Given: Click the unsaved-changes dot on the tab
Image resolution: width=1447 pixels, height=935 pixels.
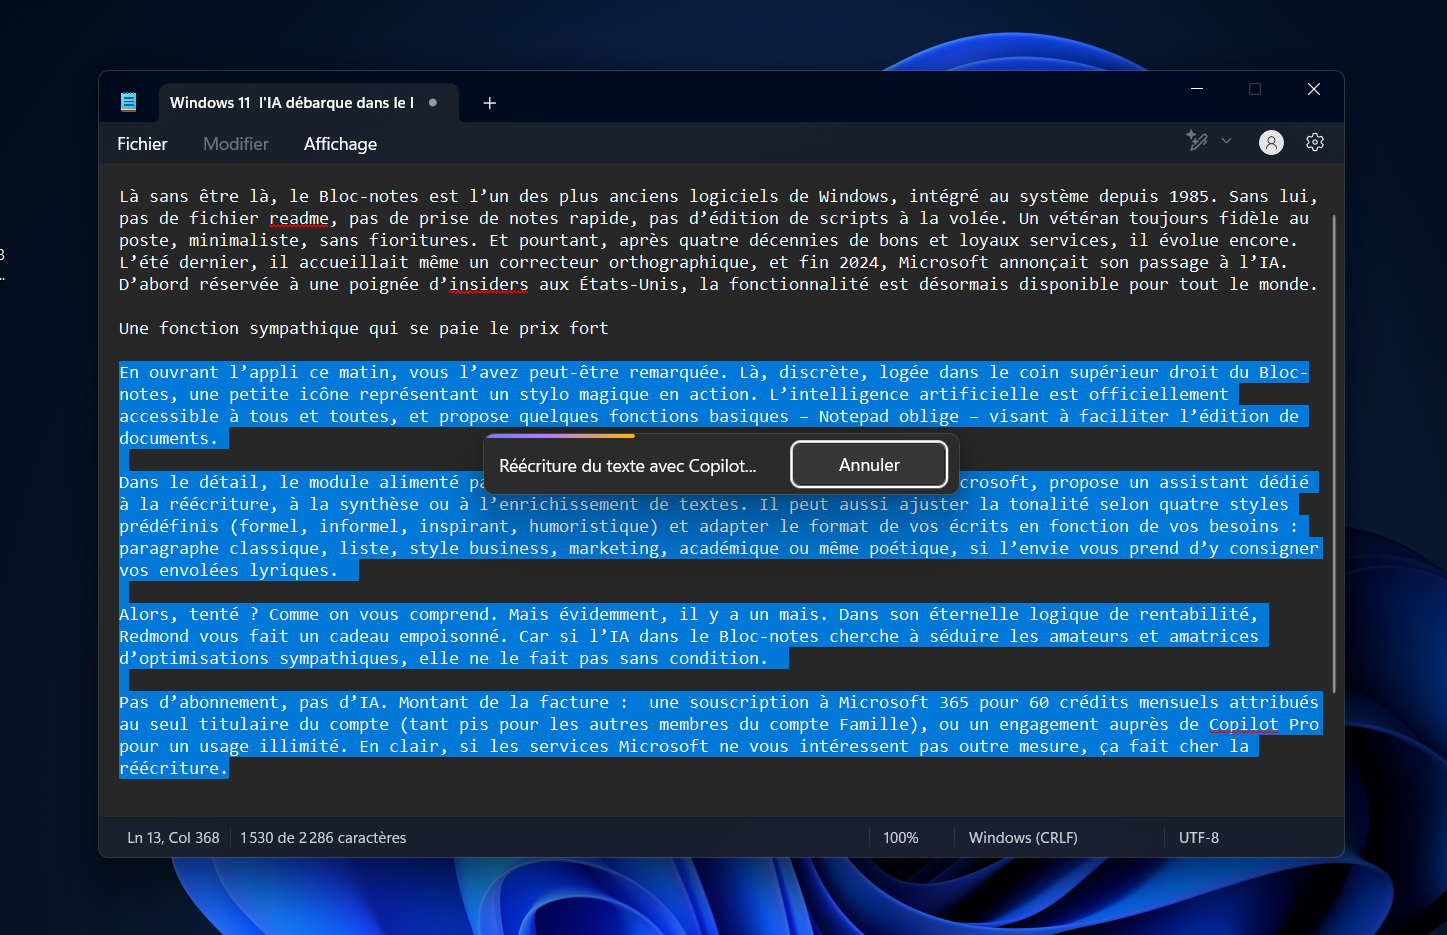Looking at the screenshot, I should [433, 102].
